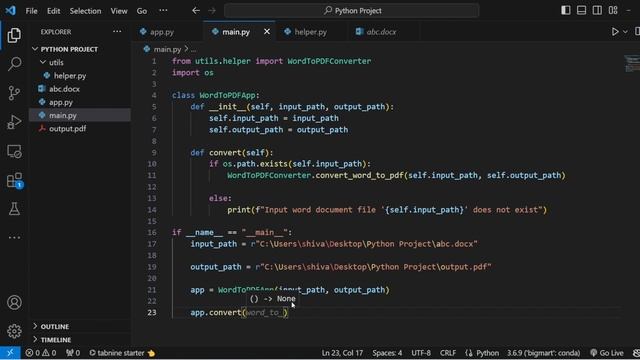Switch to the abc.docx tab

click(381, 32)
